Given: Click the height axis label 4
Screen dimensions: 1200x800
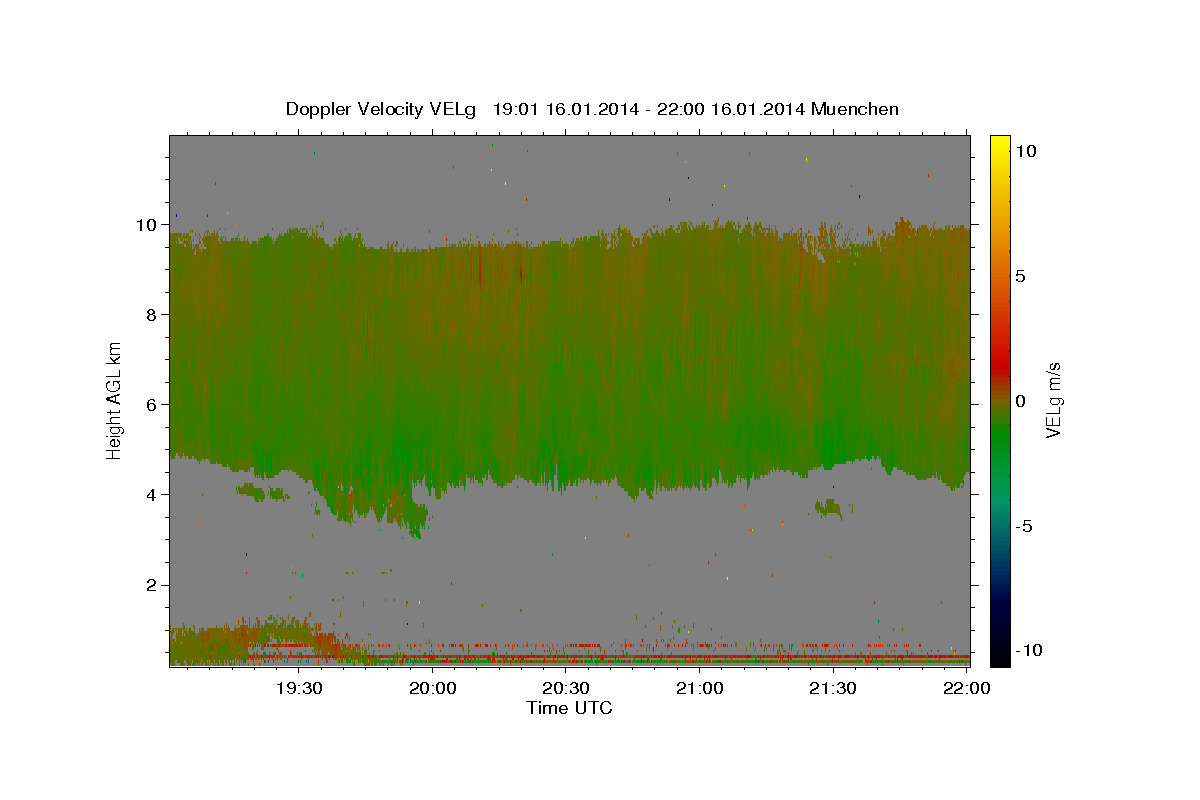Looking at the screenshot, I should 150,494.
